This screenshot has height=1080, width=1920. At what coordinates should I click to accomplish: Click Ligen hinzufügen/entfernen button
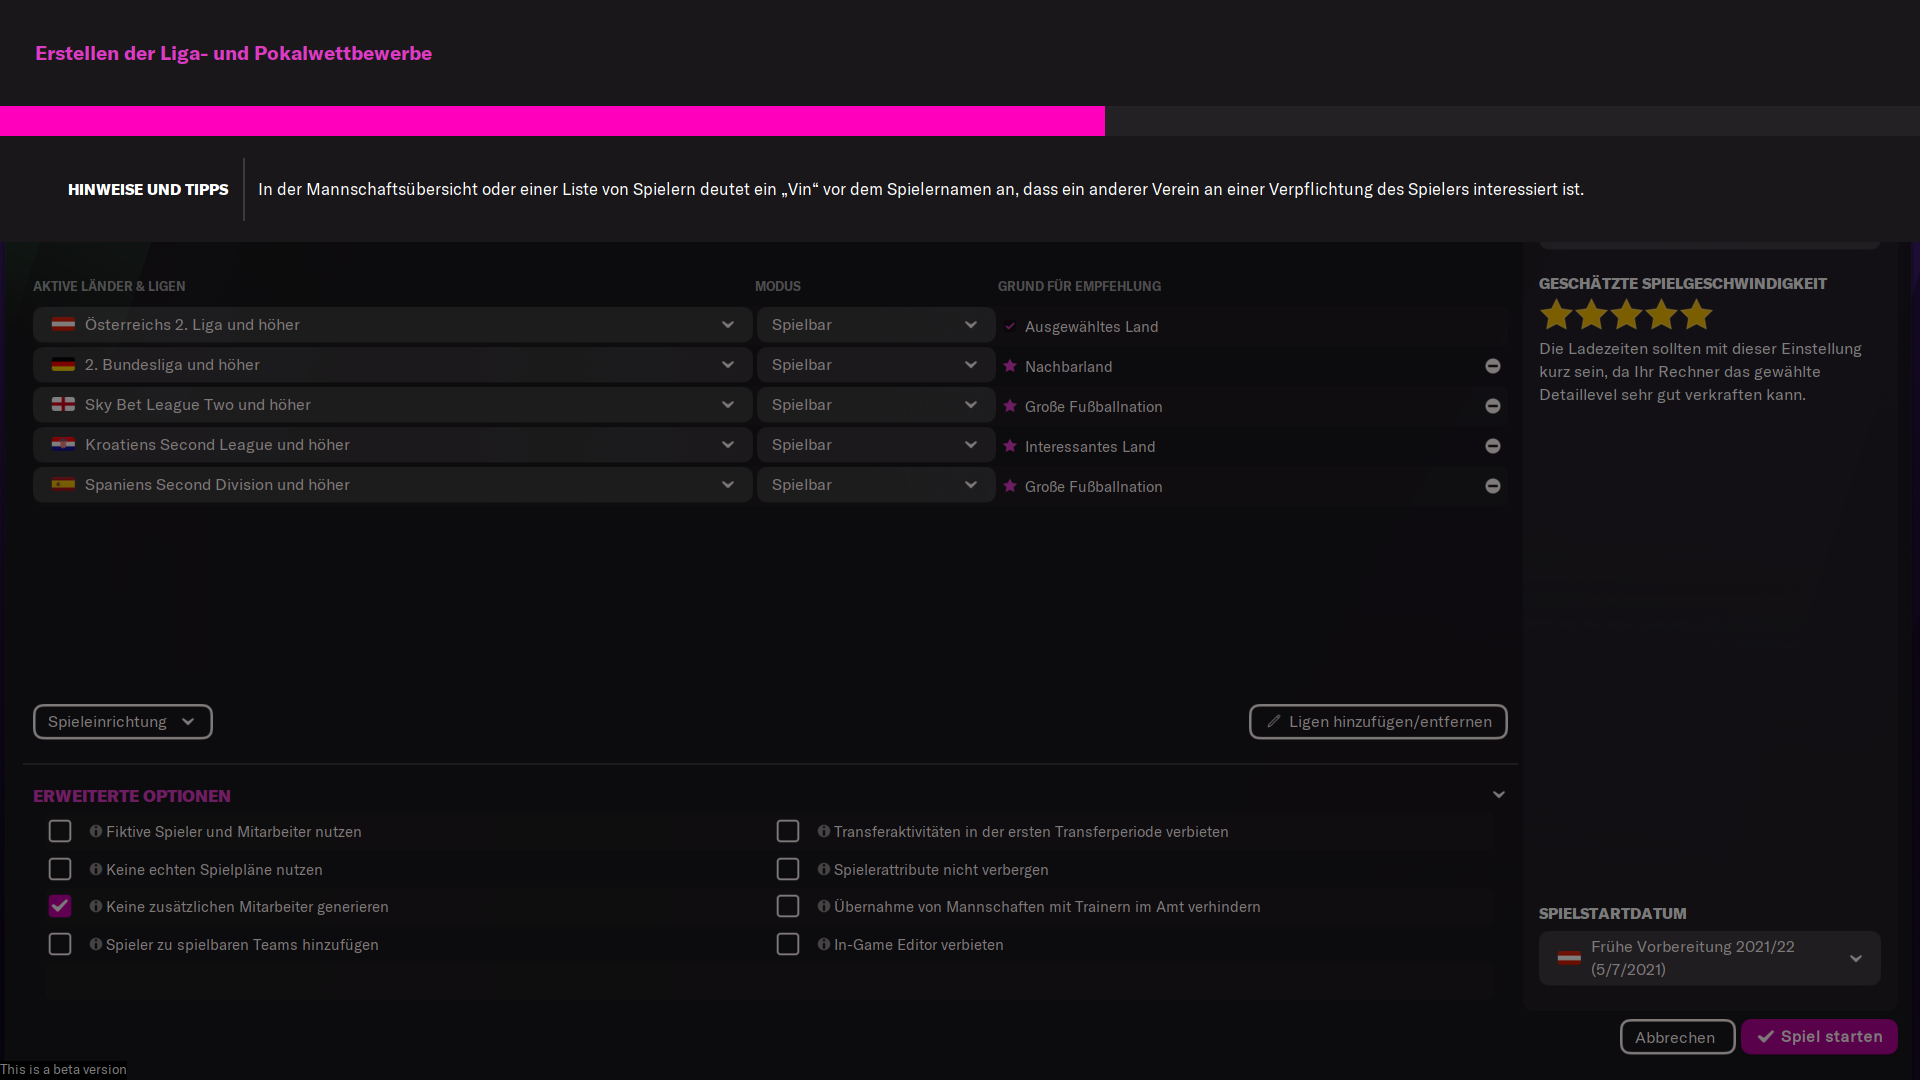coord(1377,722)
